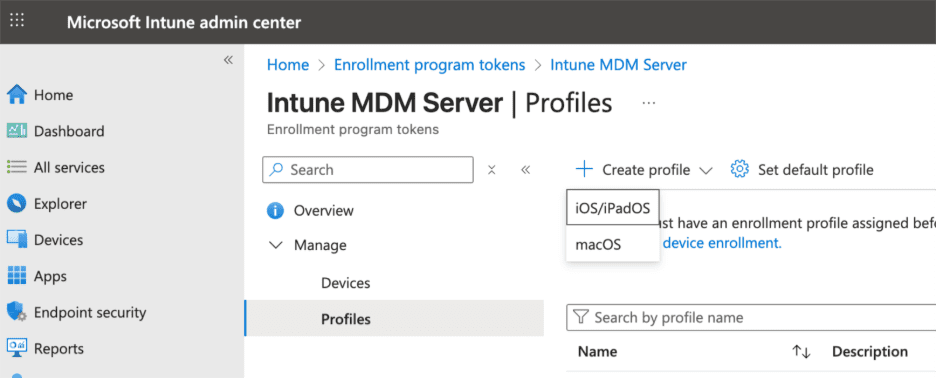Focus the Search by profile name field
936x378 pixels.
(x=751, y=317)
